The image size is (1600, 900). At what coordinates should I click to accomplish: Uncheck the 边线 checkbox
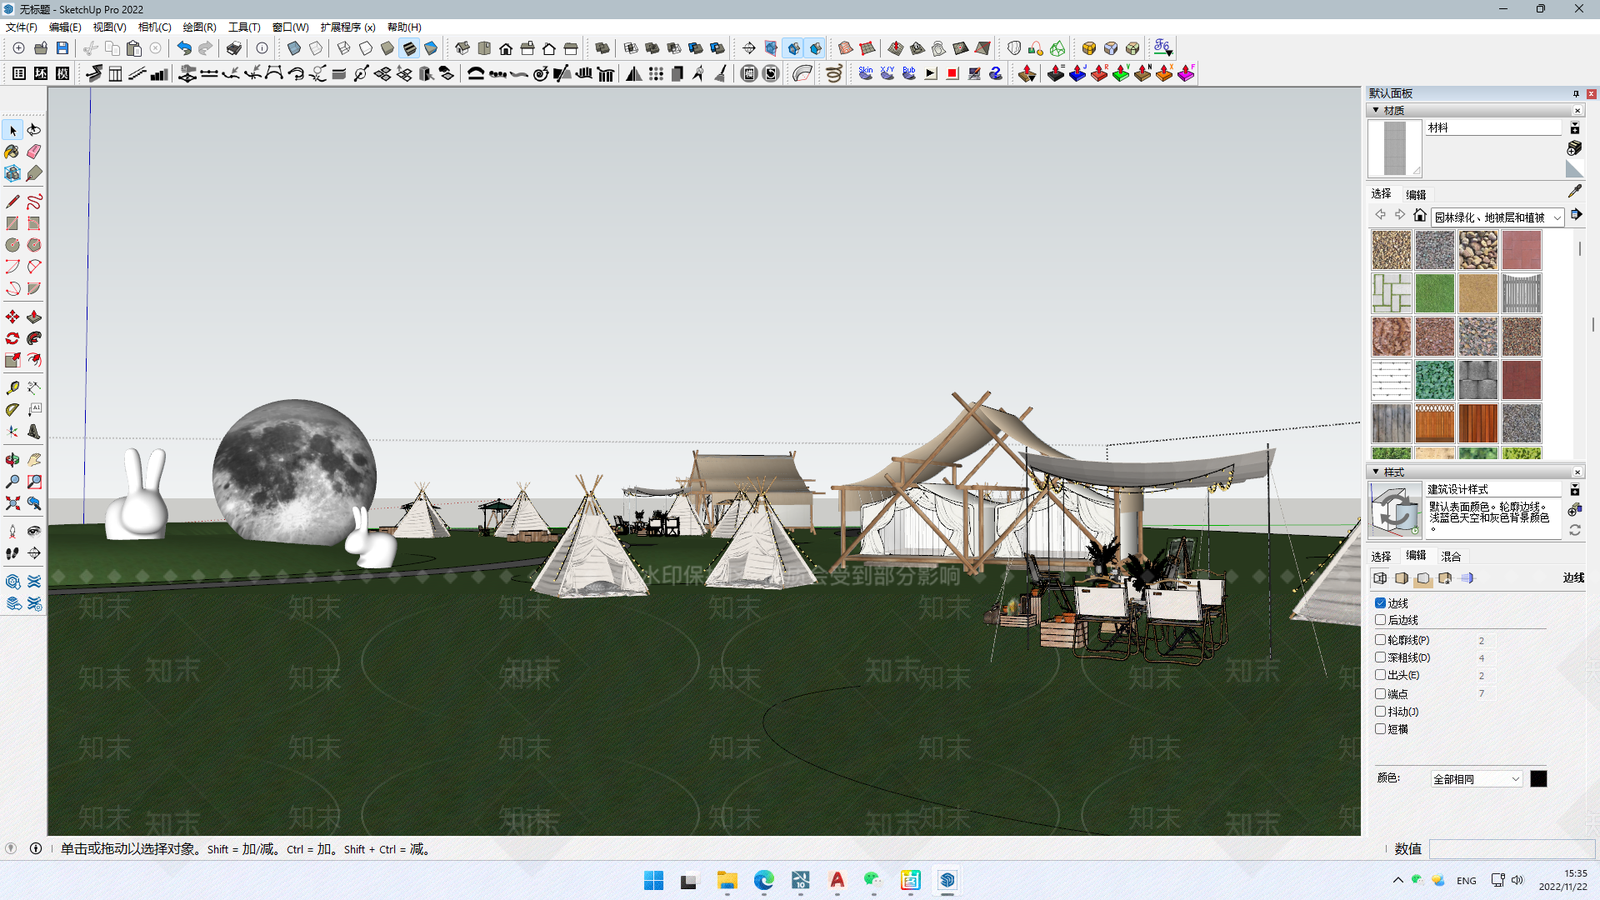(1380, 603)
